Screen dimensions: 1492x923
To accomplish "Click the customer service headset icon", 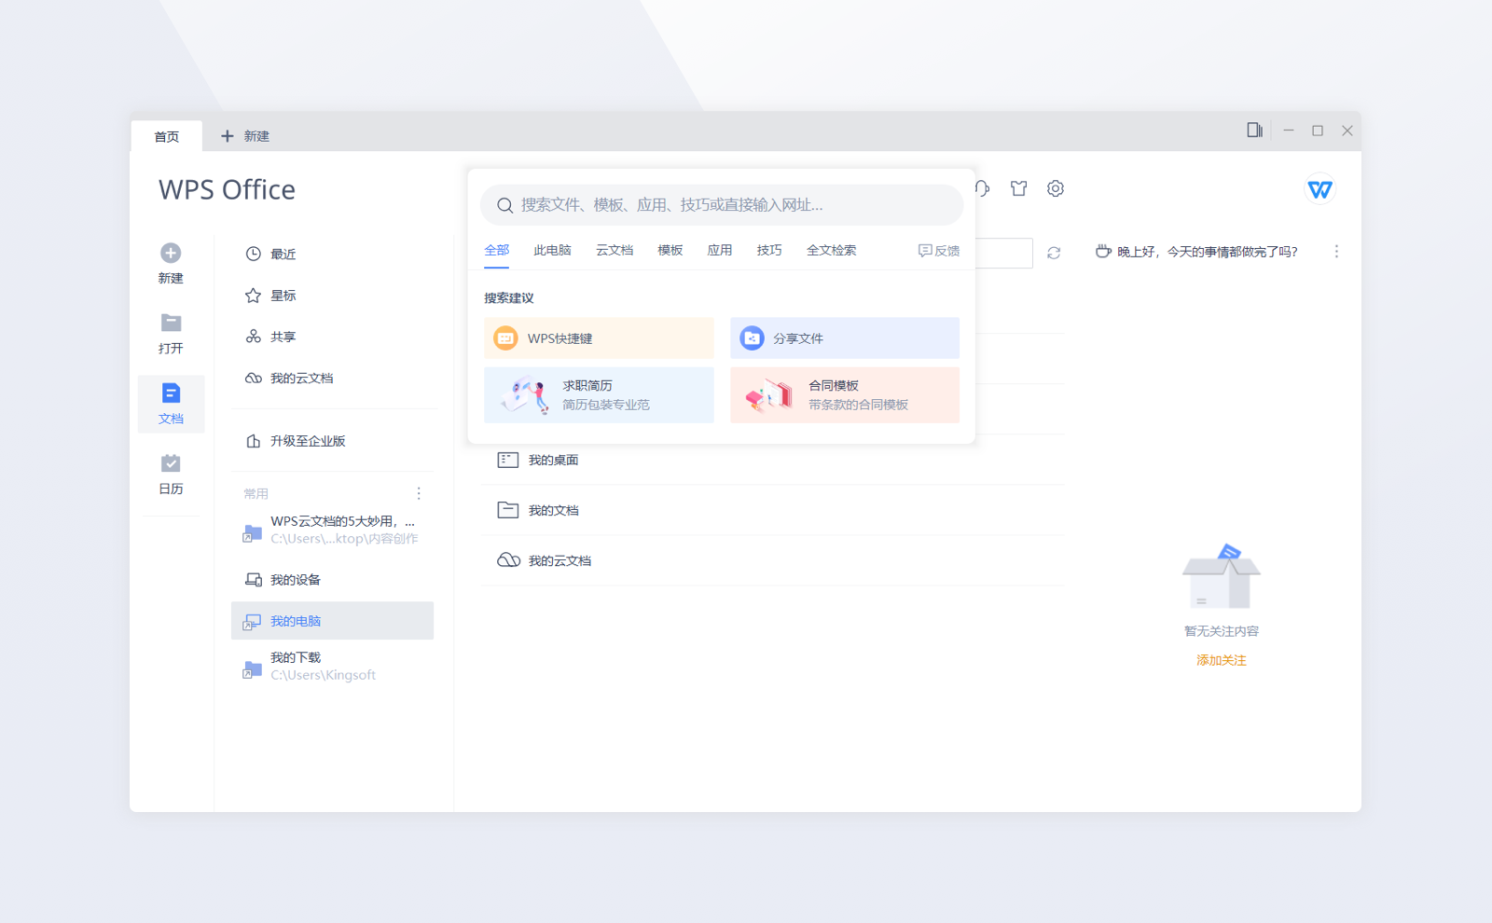I will (983, 188).
